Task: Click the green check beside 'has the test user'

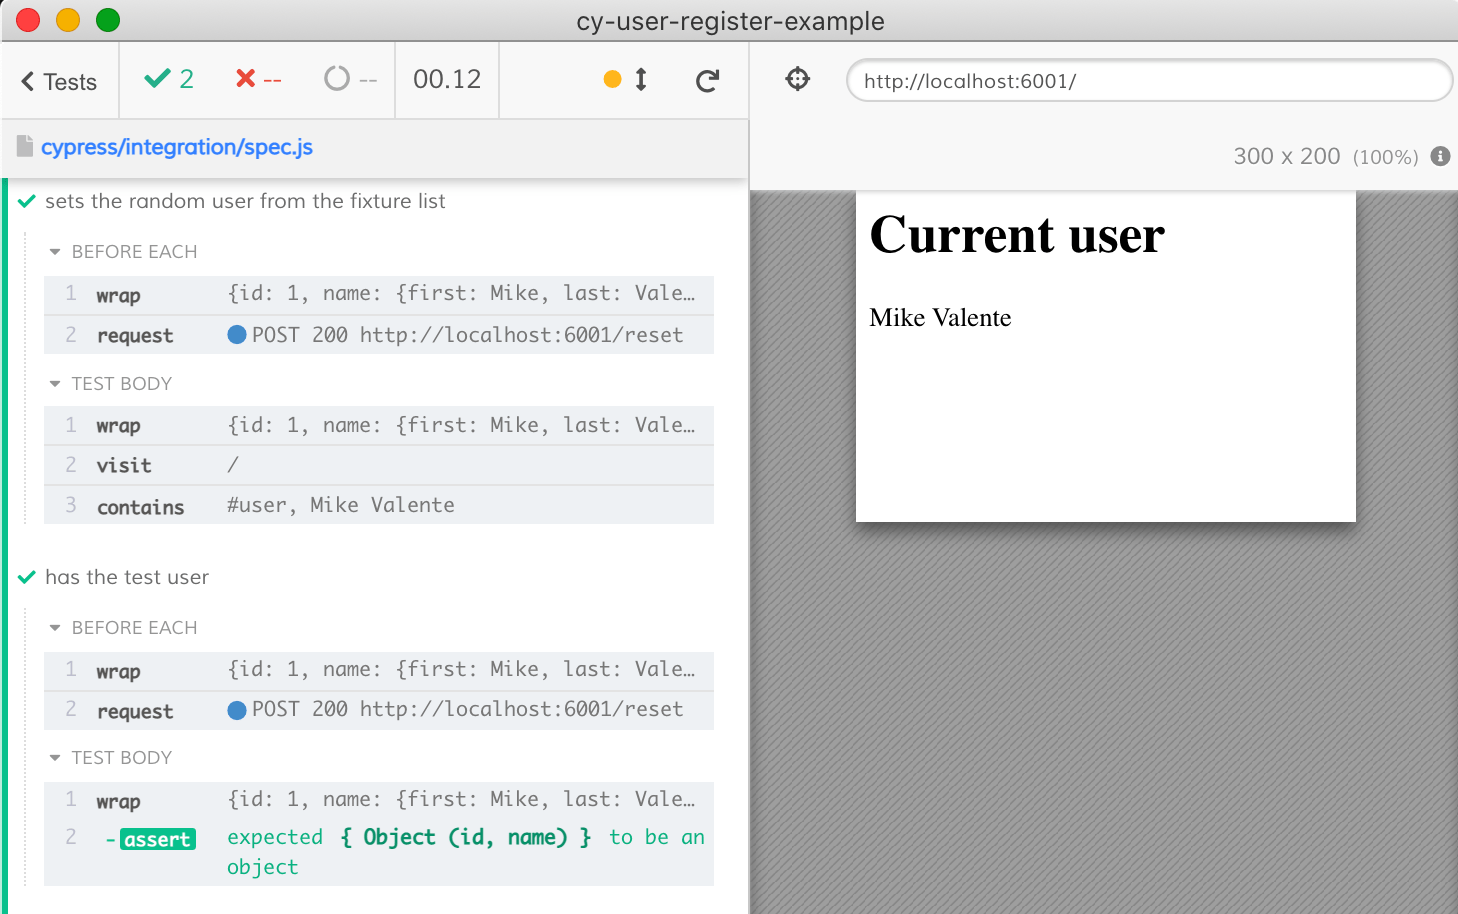Action: [27, 577]
